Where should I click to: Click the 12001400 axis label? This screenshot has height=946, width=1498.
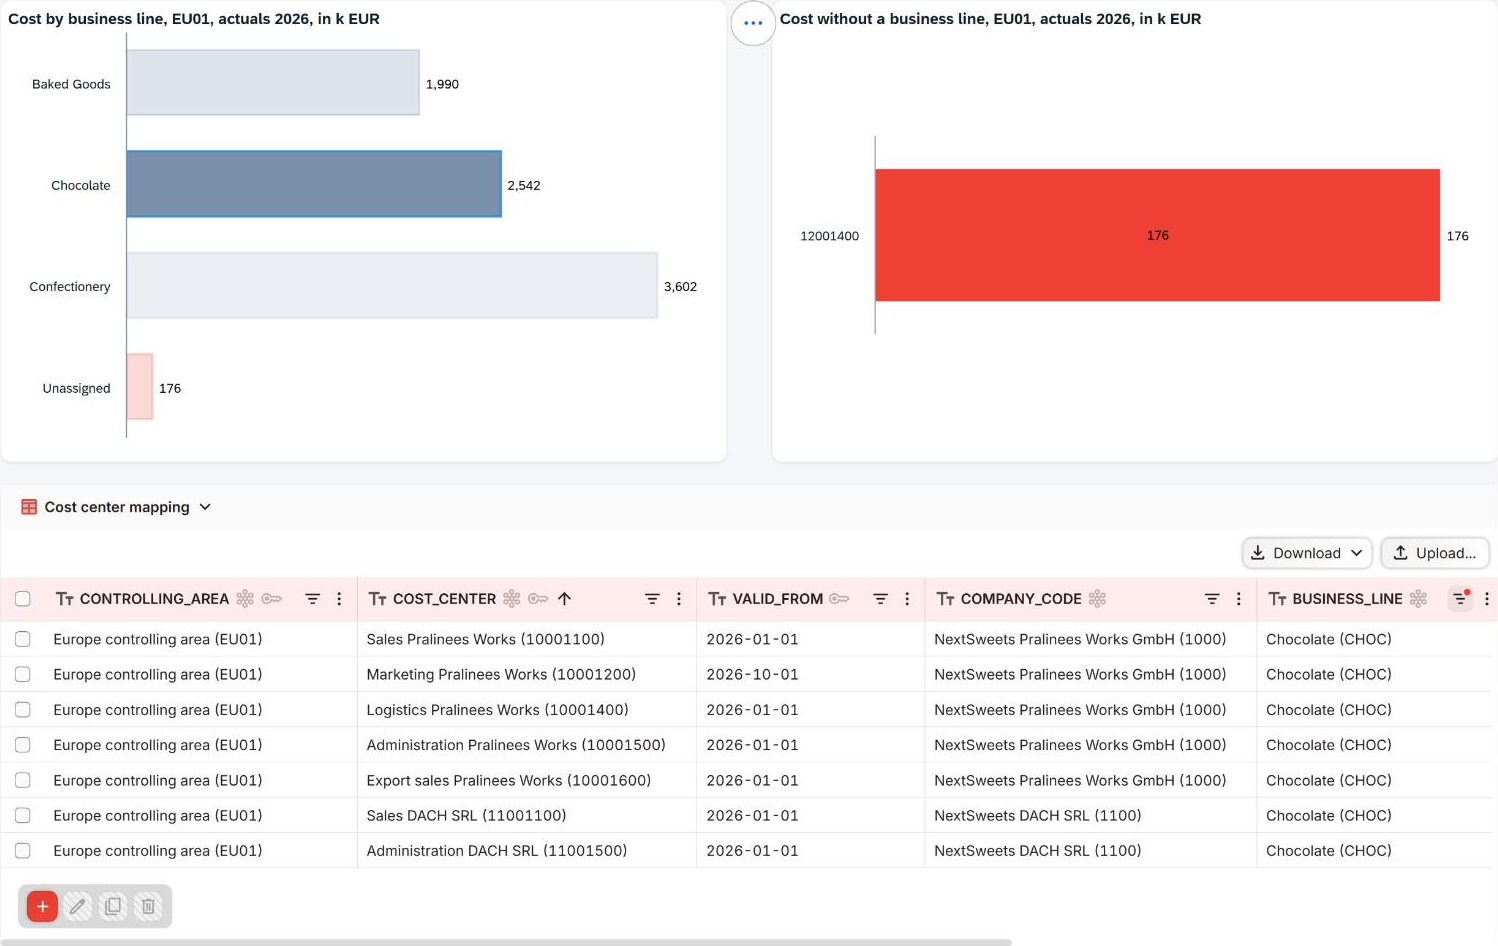(829, 236)
